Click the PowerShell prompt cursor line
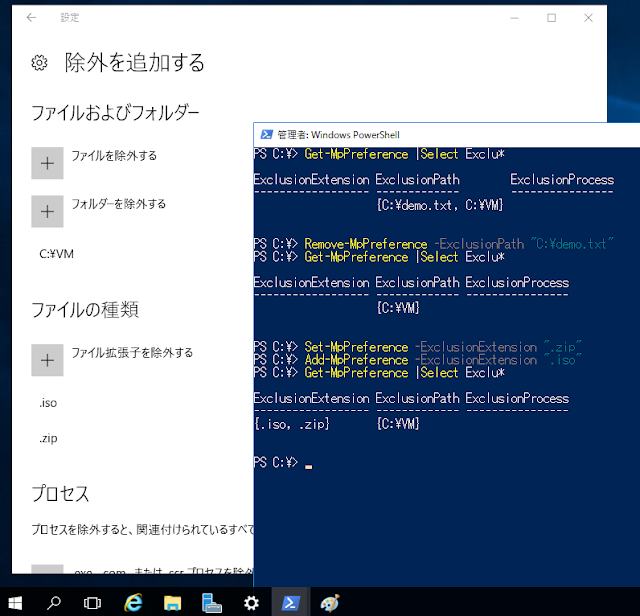Viewport: 640px width, 616px height. pos(283,463)
